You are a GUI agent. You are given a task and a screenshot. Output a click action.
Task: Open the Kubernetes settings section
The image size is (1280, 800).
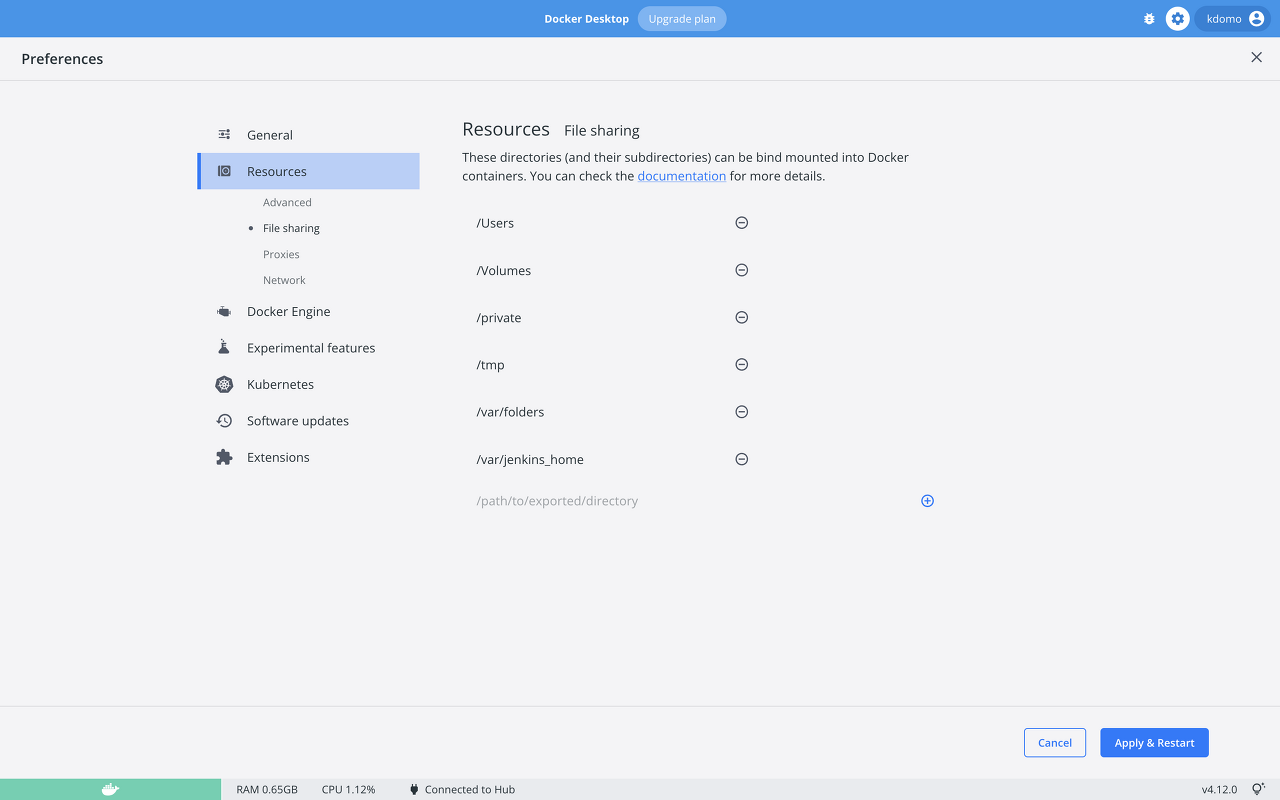point(309,385)
